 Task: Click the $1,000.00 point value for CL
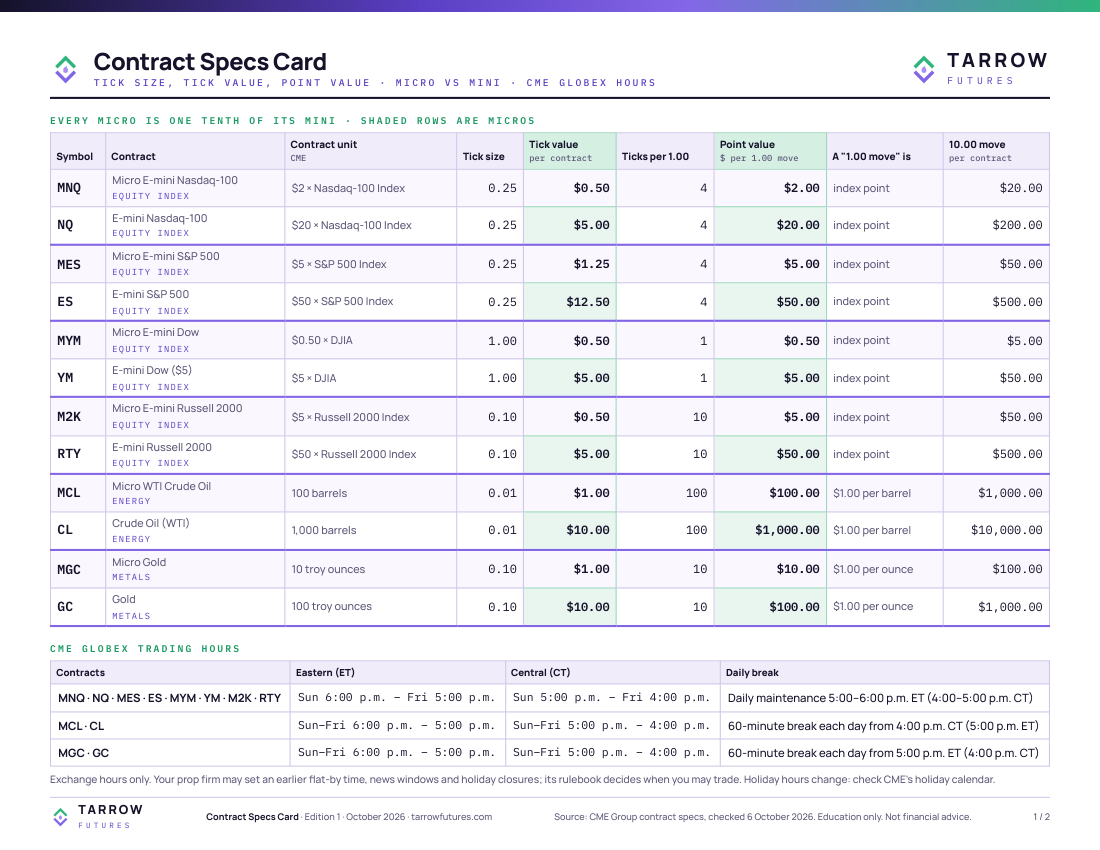pyautogui.click(x=787, y=530)
